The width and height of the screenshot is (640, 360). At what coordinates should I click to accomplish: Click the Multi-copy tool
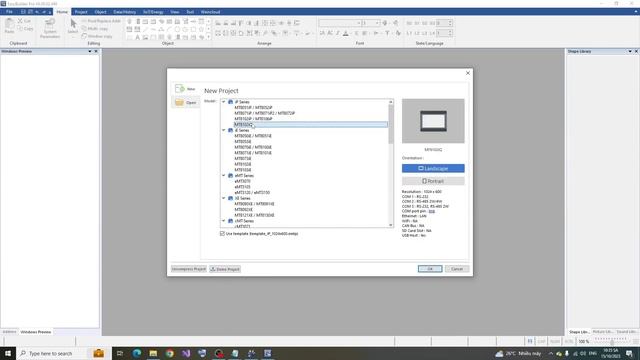pos(95,29)
